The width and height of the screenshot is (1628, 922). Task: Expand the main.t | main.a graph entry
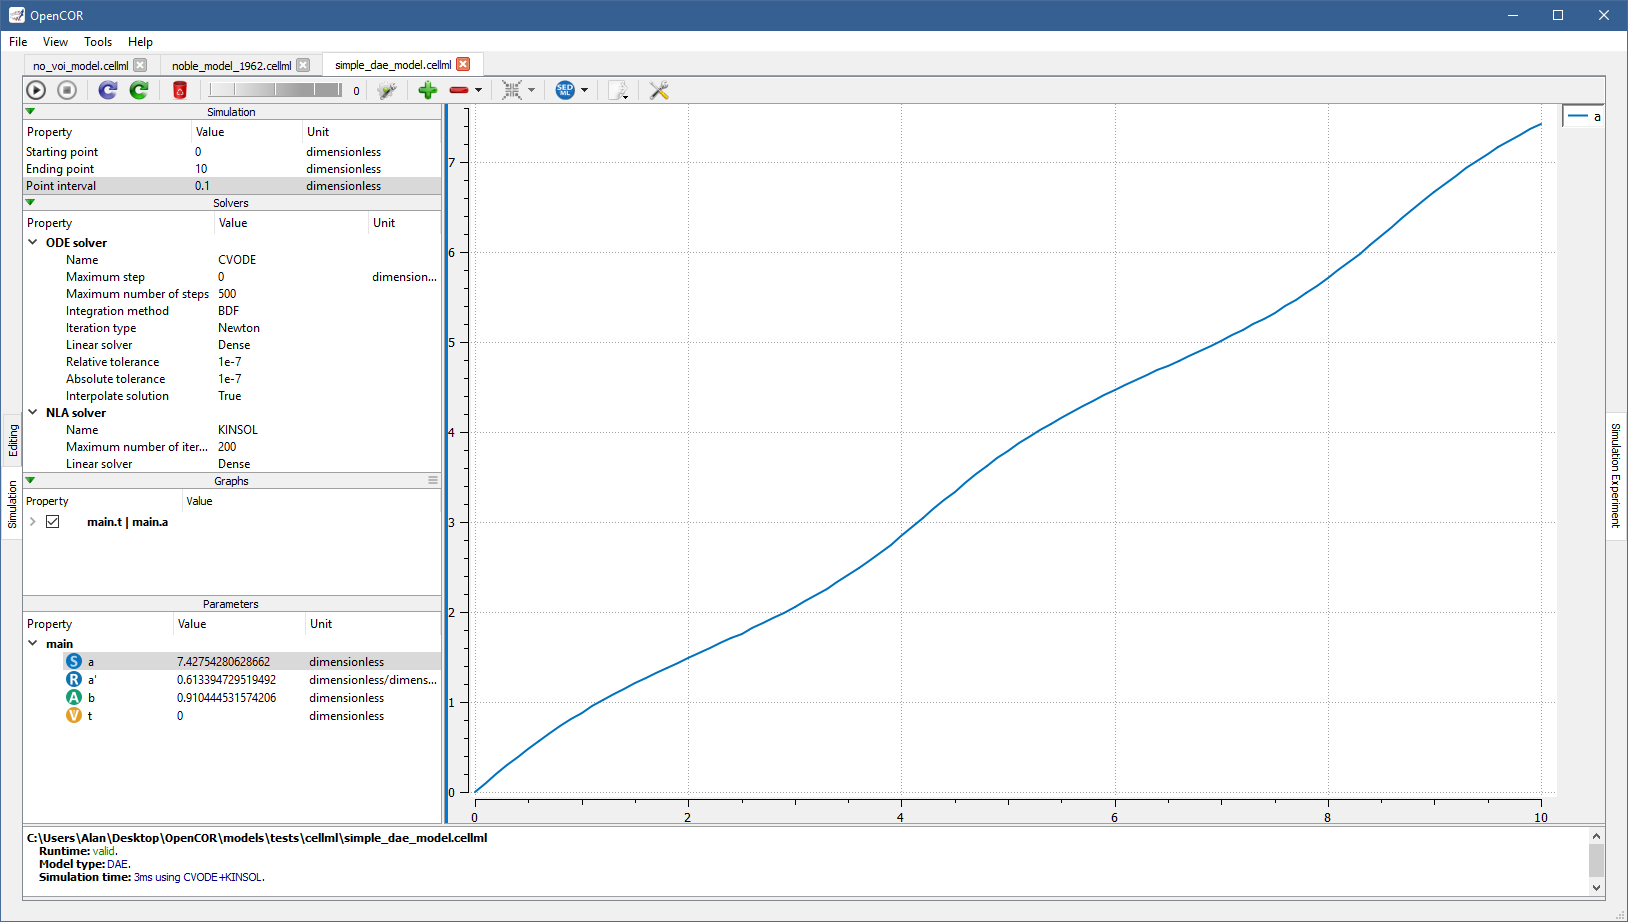point(33,522)
